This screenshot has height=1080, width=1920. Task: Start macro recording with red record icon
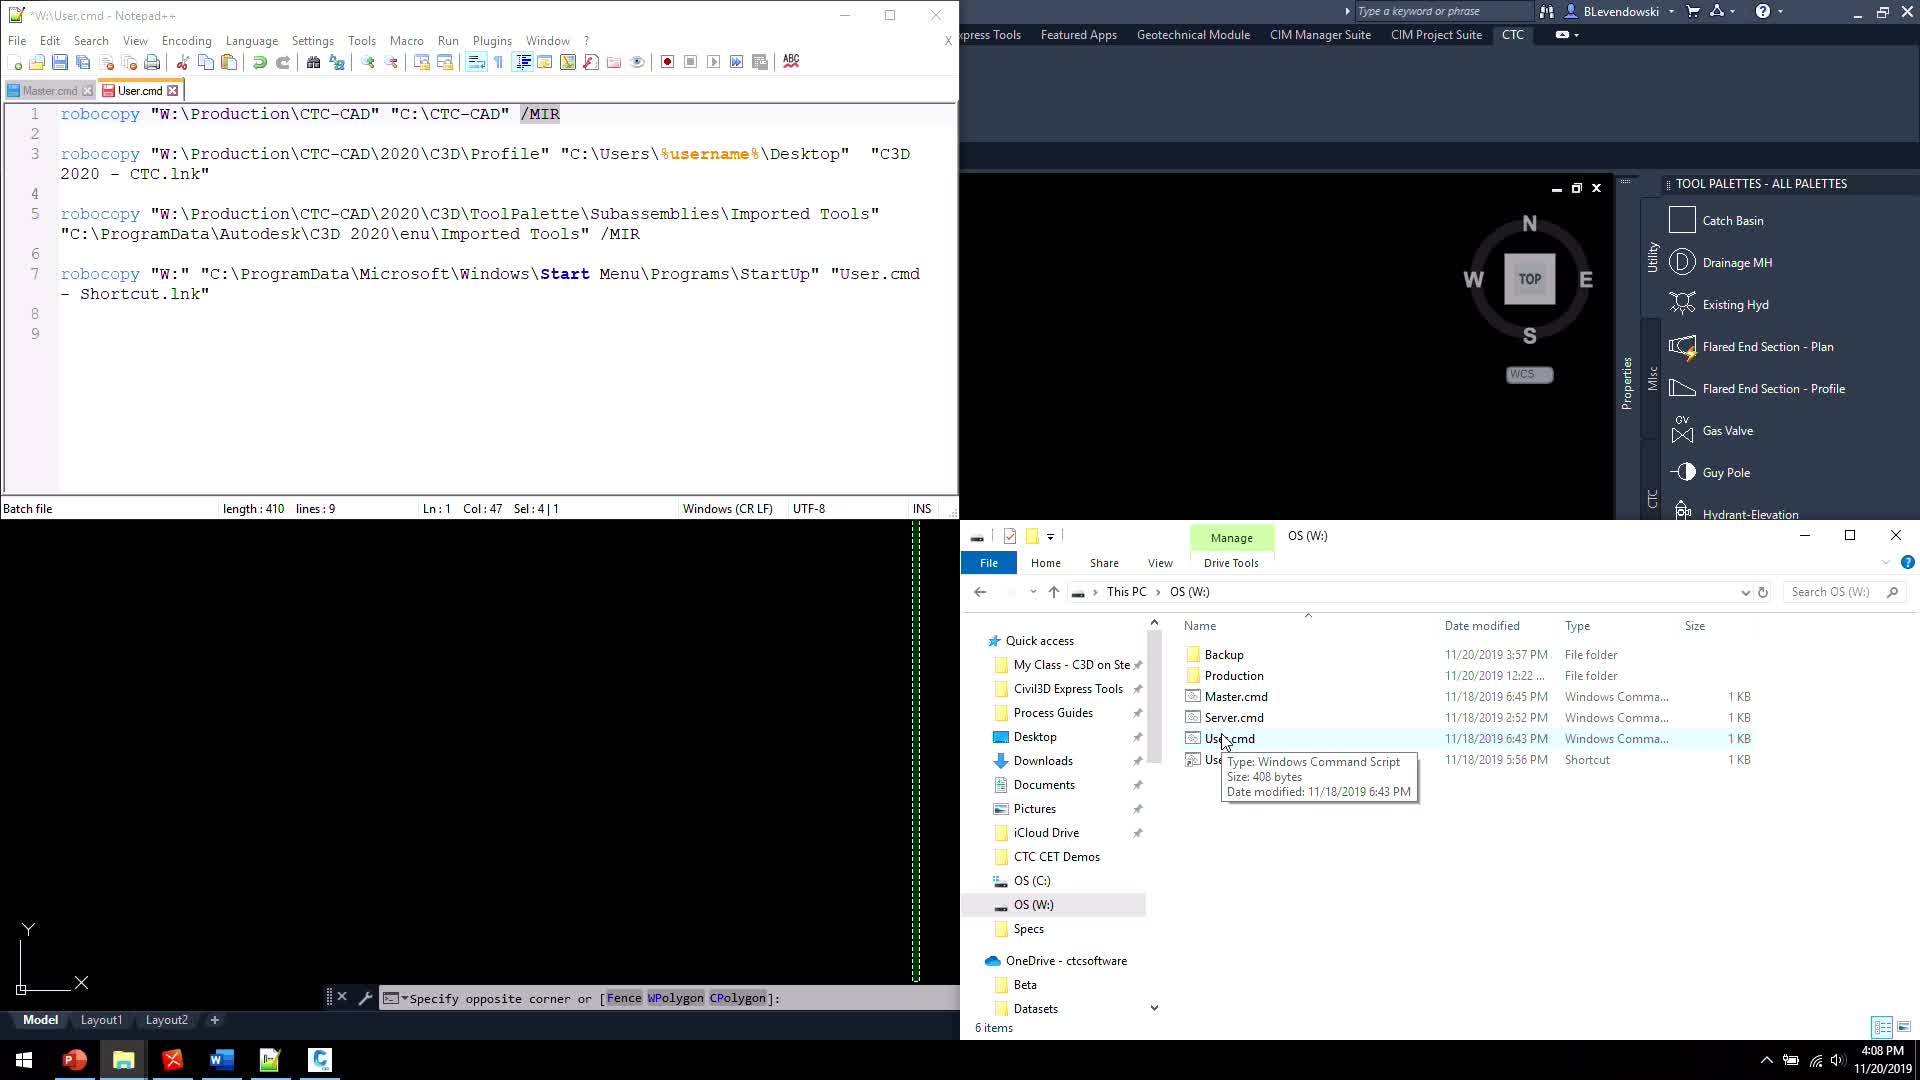click(x=667, y=62)
